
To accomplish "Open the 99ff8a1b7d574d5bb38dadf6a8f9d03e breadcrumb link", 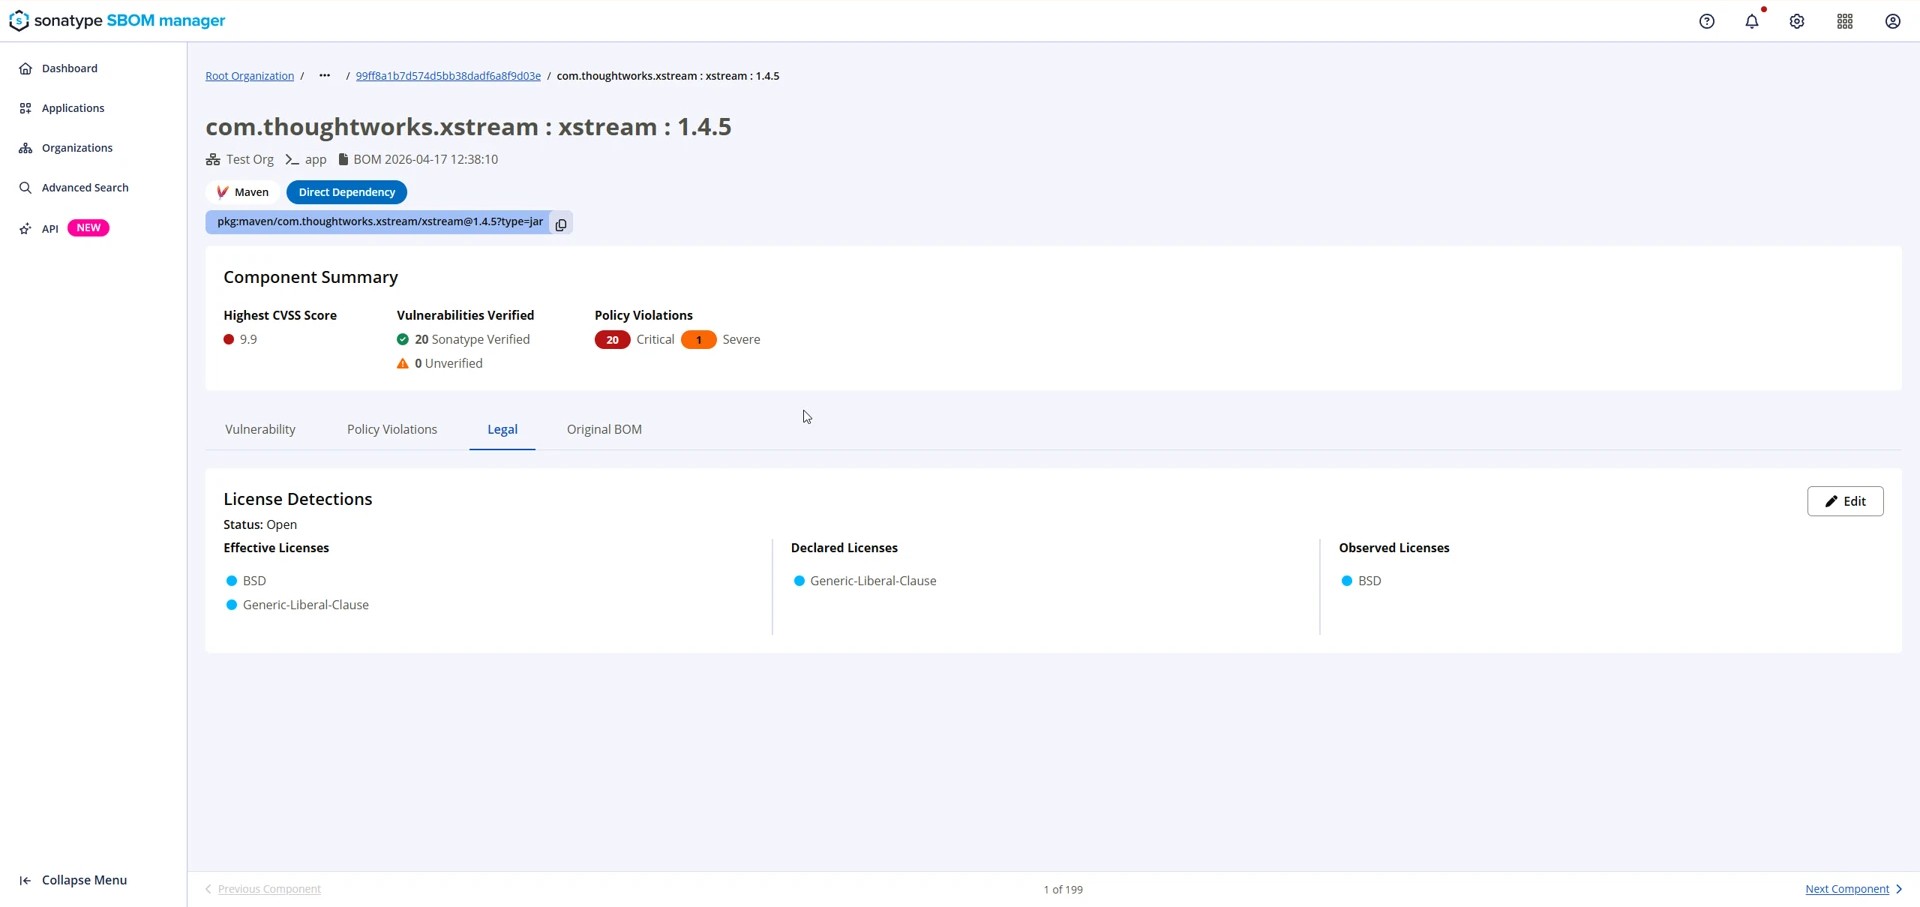I will [x=448, y=76].
